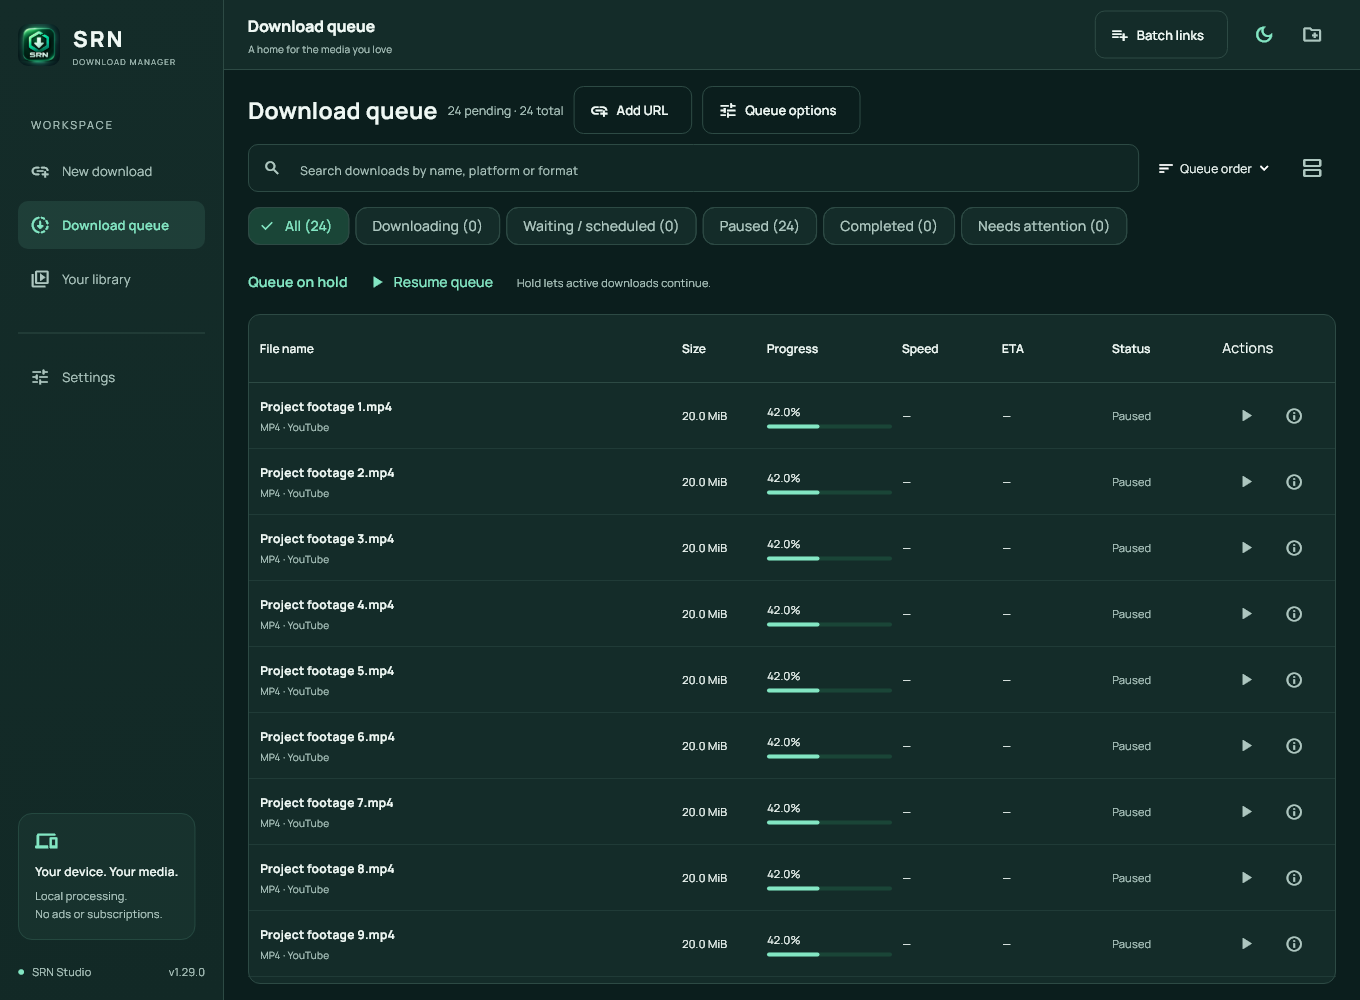Resume Project footage 5.mp4 download

click(1246, 680)
